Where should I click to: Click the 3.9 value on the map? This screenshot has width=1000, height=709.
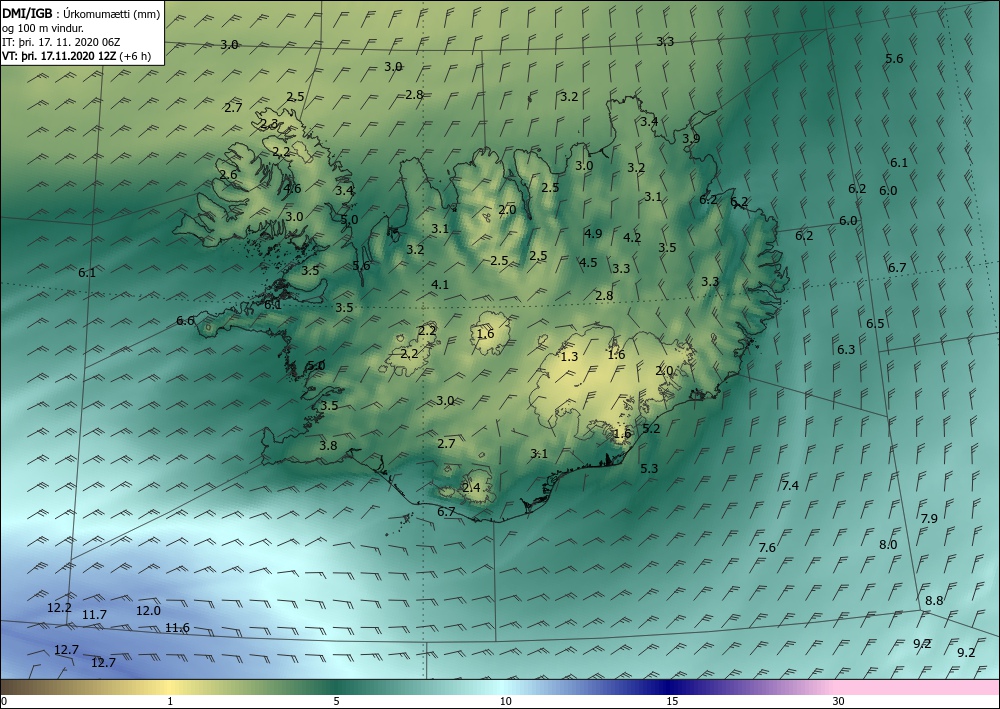pyautogui.click(x=691, y=138)
